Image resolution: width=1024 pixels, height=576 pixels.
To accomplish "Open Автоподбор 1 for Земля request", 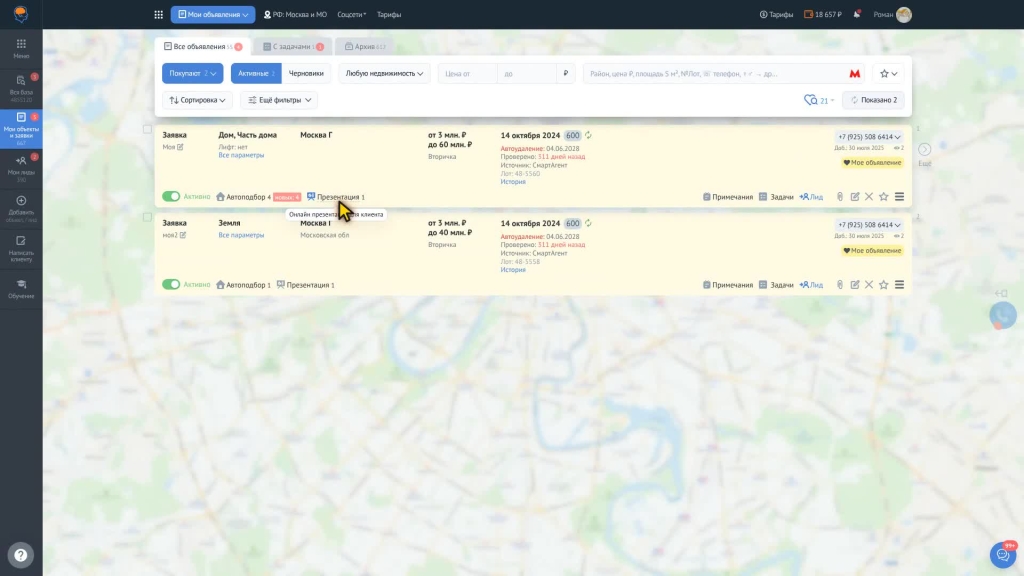I will click(x=243, y=285).
